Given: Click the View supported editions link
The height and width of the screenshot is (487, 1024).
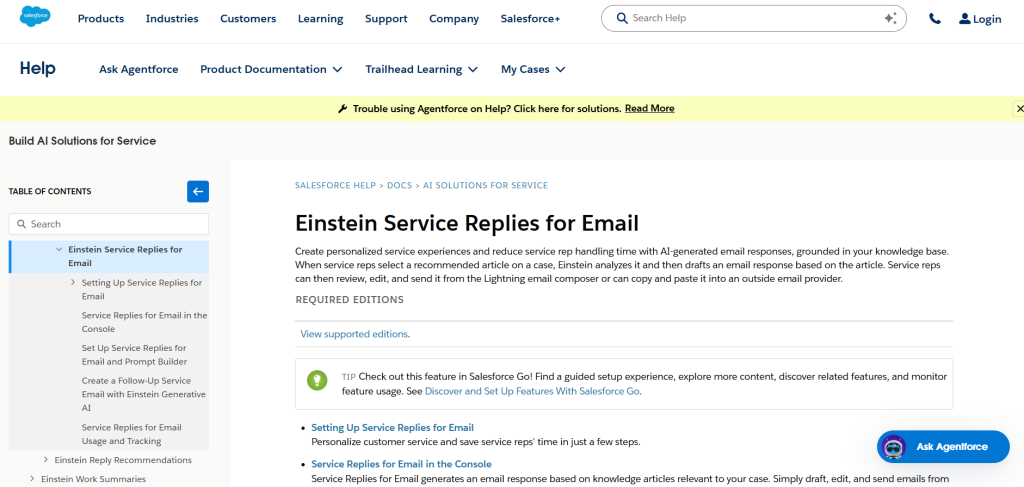Looking at the screenshot, I should [354, 334].
